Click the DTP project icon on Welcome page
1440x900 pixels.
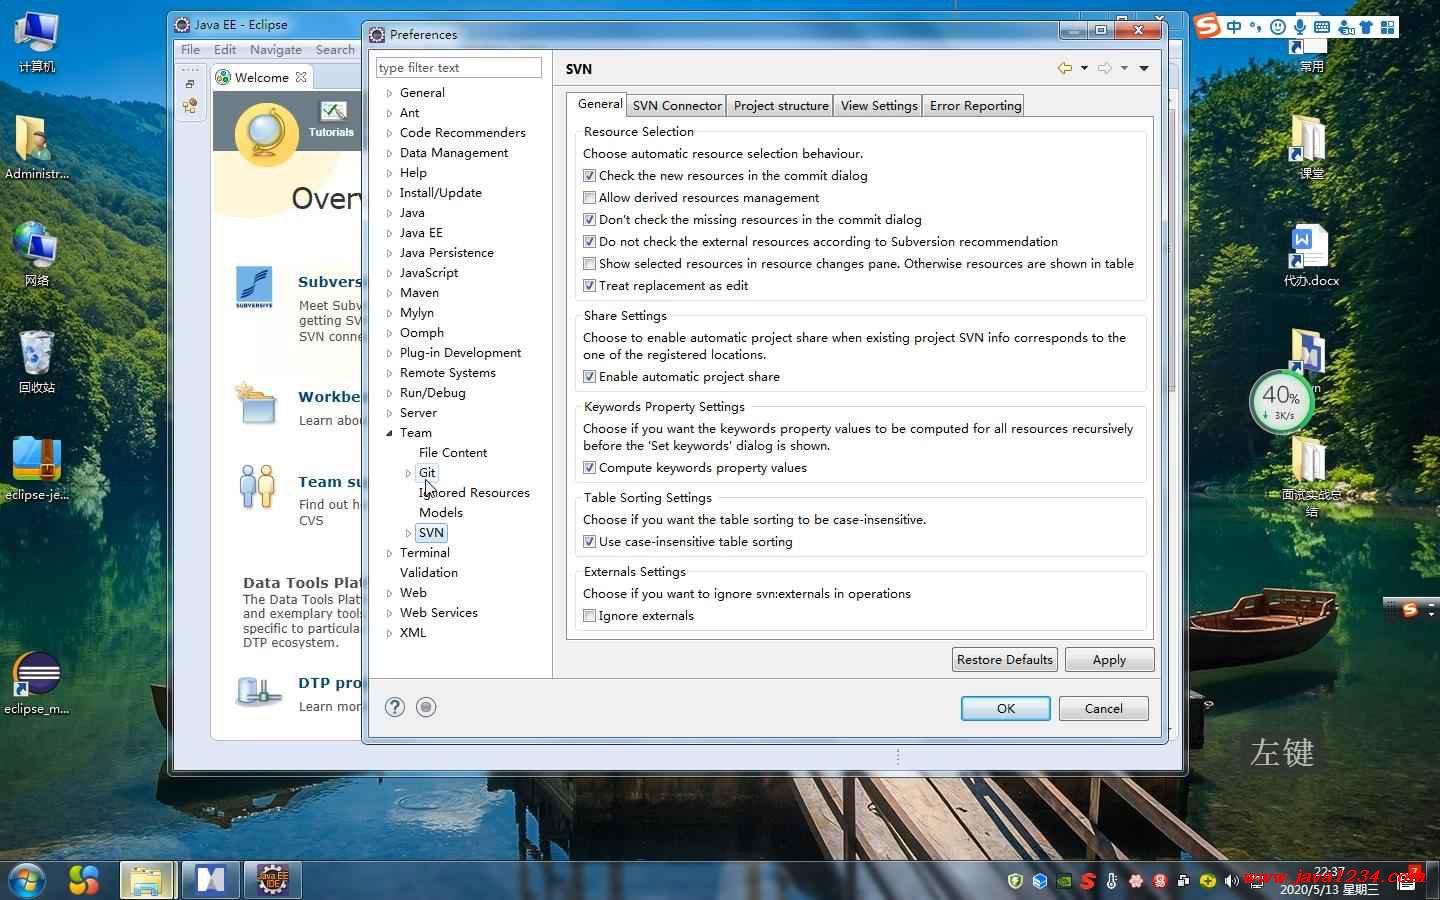pyautogui.click(x=258, y=690)
